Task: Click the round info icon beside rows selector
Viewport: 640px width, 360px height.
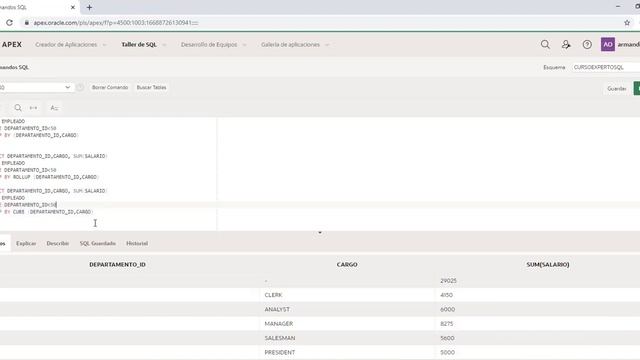Action: pos(80,87)
